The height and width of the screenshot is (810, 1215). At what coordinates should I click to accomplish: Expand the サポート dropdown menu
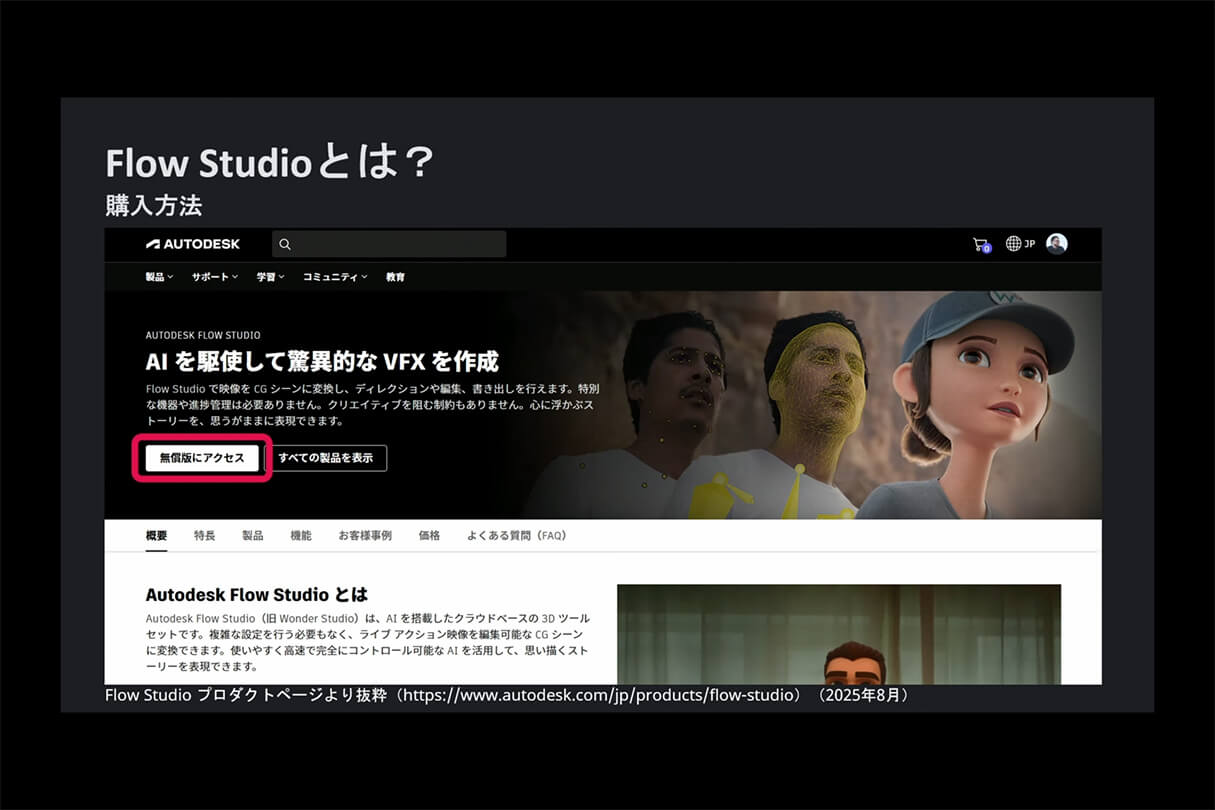(212, 276)
